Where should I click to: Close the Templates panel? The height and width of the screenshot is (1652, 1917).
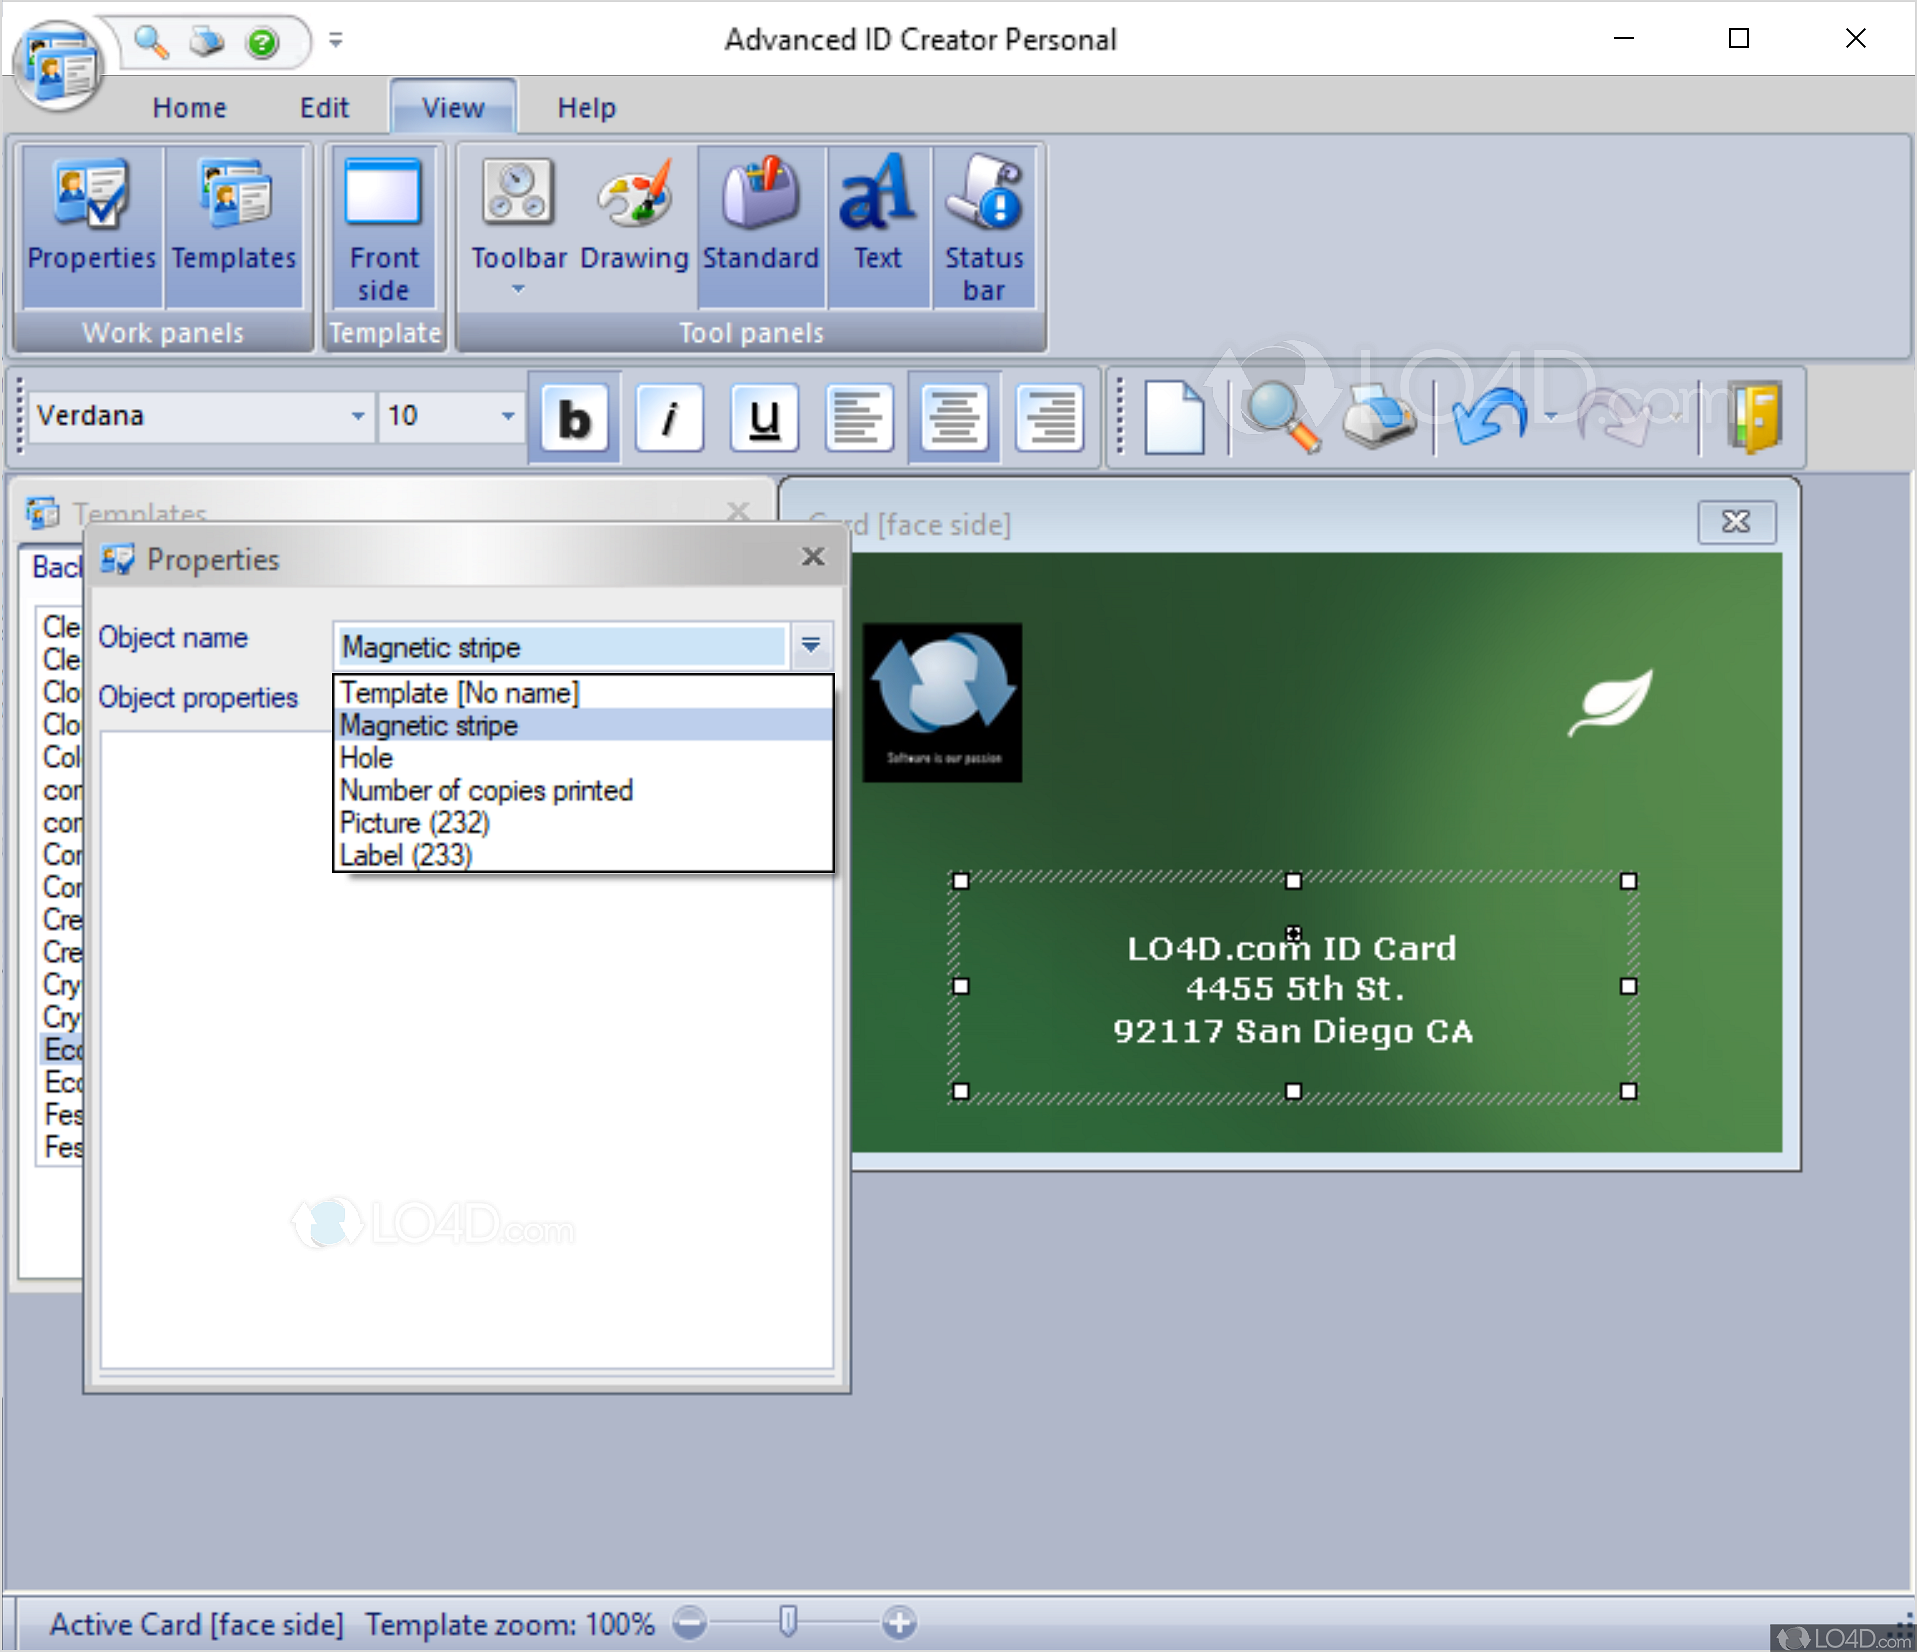coord(738,512)
